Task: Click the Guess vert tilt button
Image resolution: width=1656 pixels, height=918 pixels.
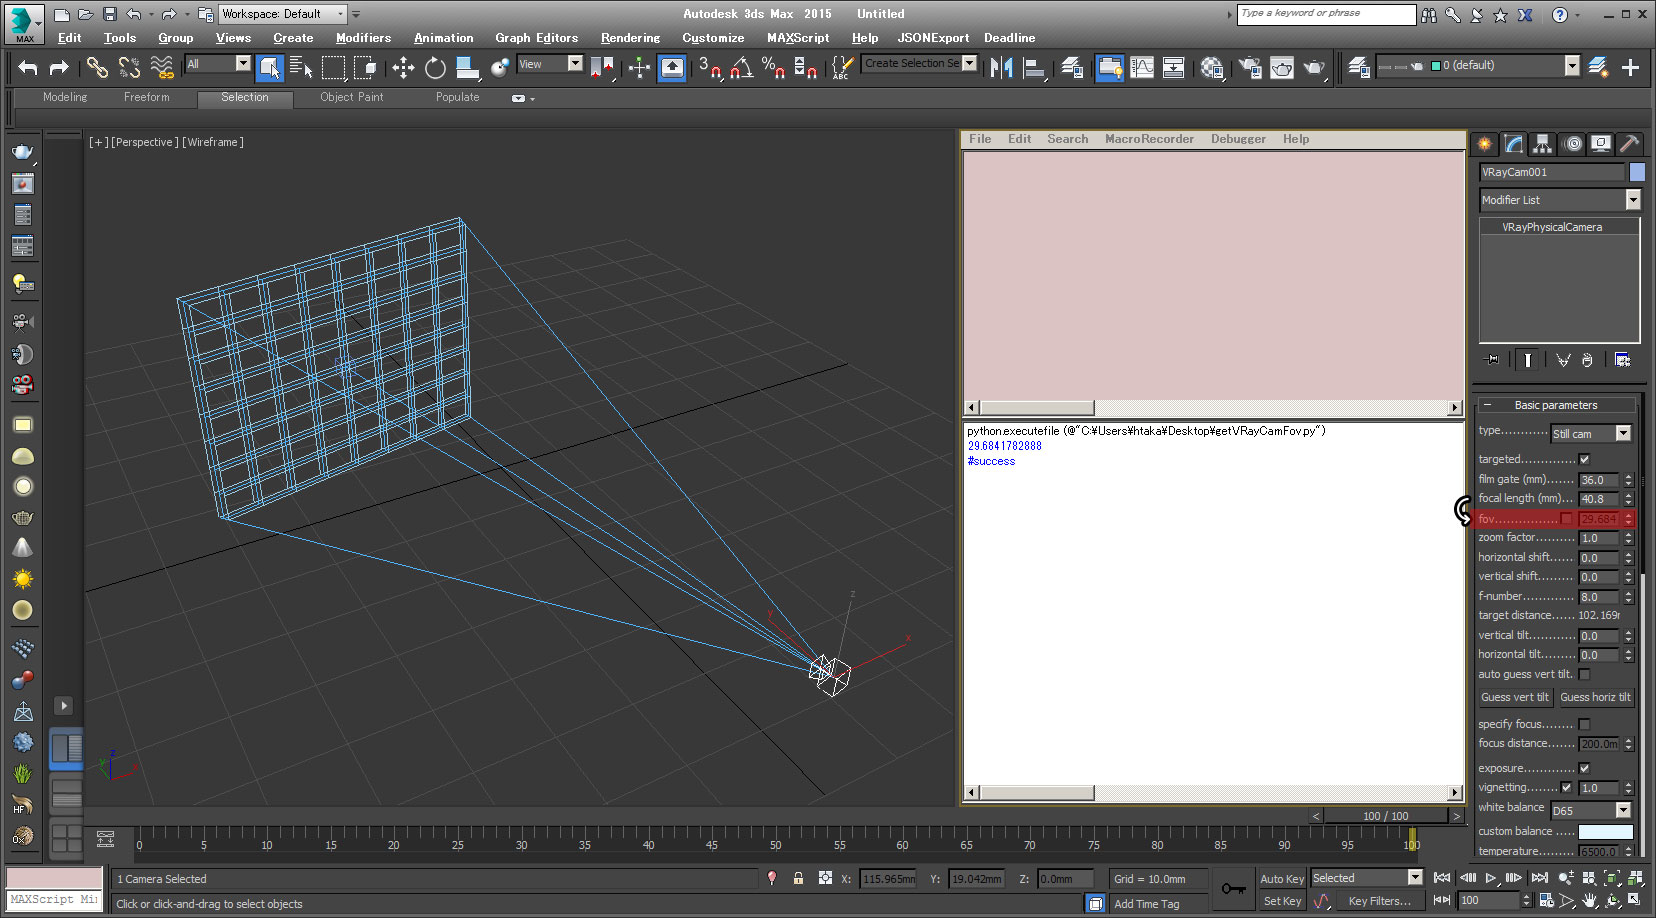Action: click(x=1515, y=698)
